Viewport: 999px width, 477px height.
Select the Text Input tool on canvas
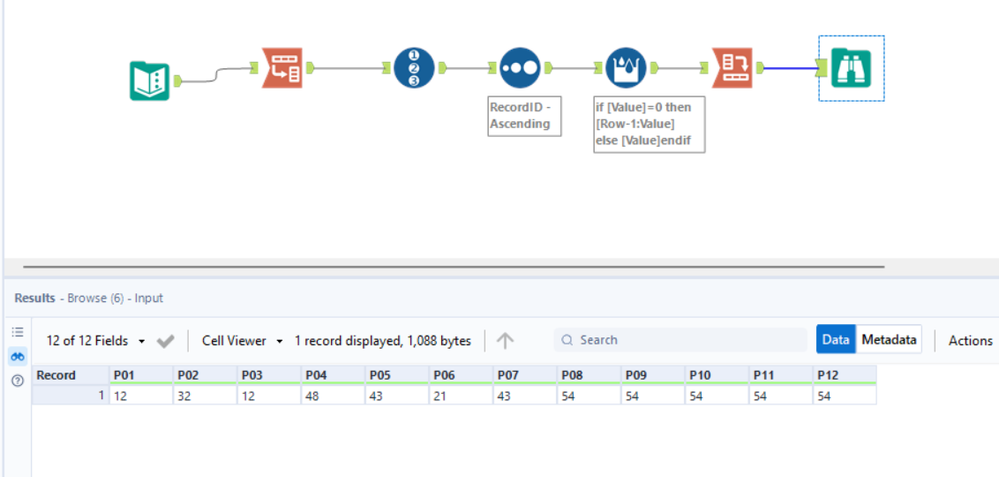(149, 81)
